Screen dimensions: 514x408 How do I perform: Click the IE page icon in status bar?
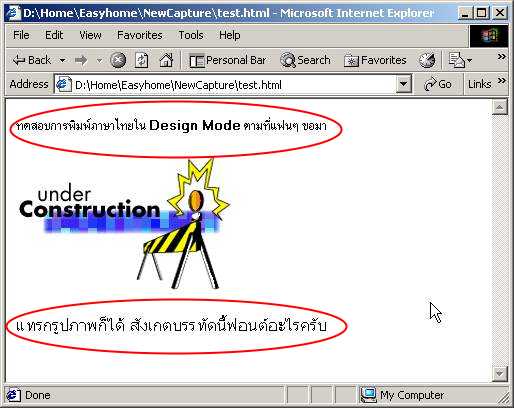coord(13,395)
